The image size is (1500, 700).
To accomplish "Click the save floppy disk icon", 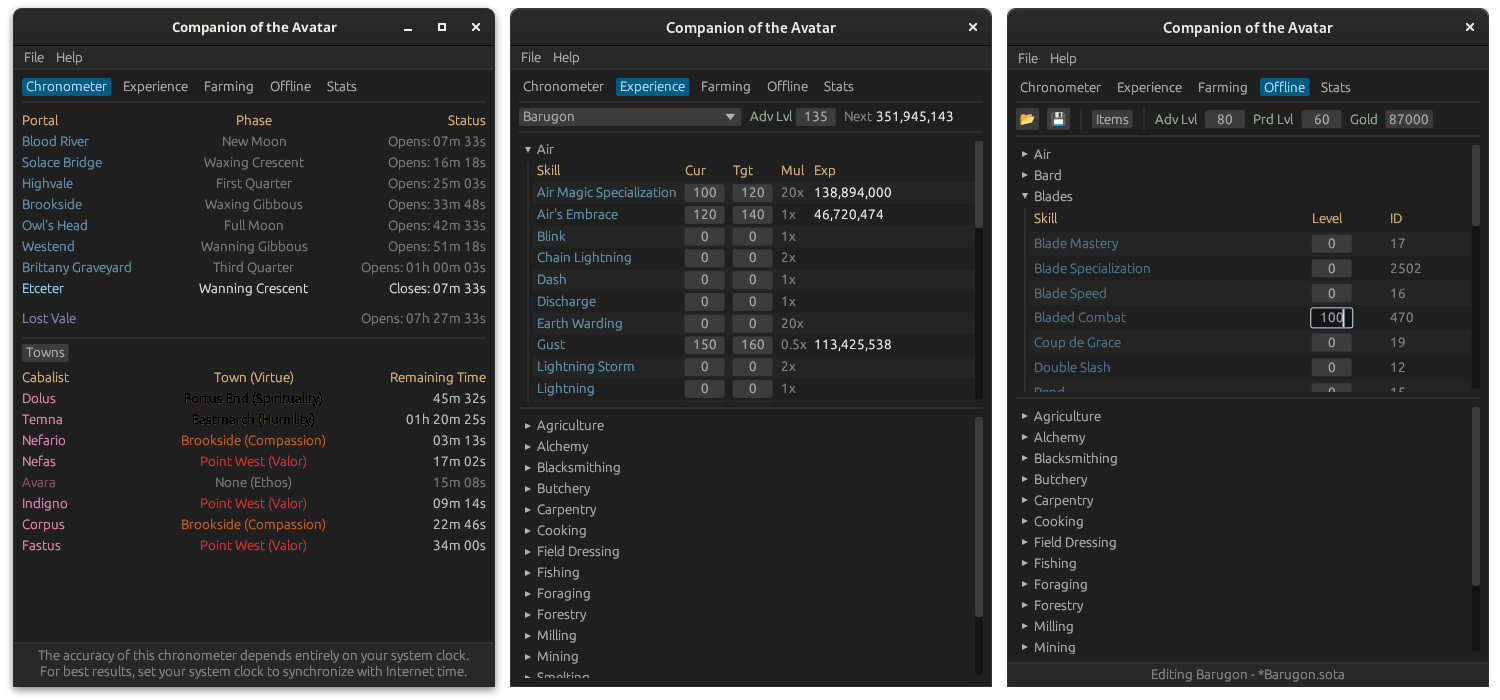I will coord(1058,120).
